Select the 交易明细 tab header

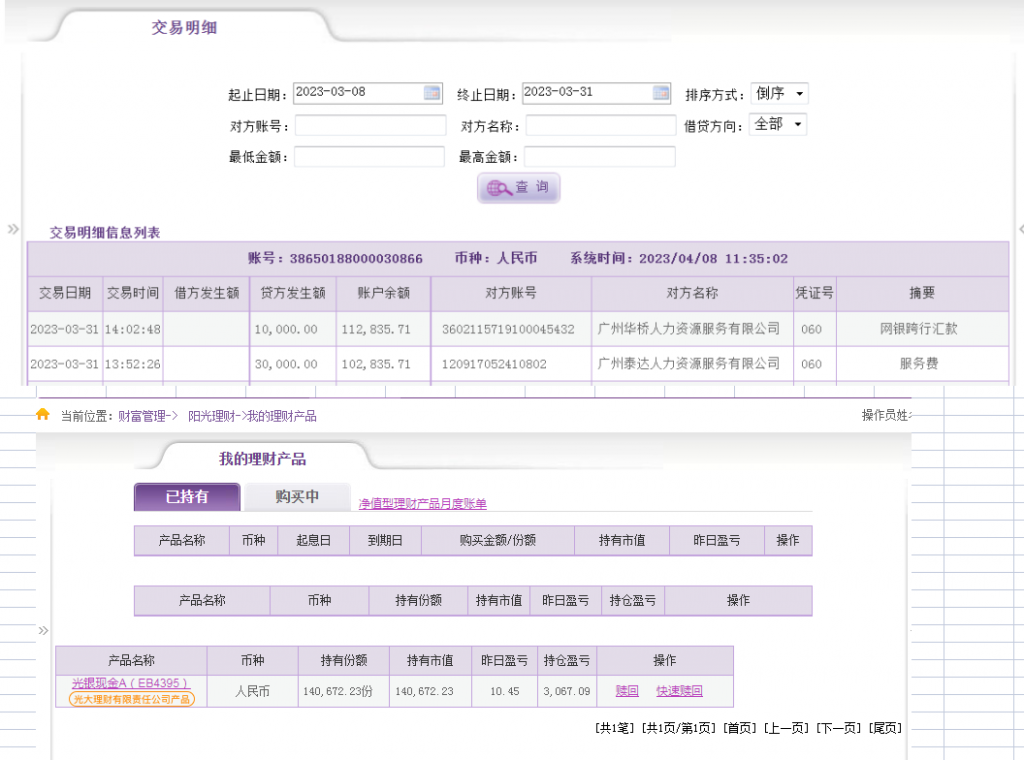coord(184,27)
